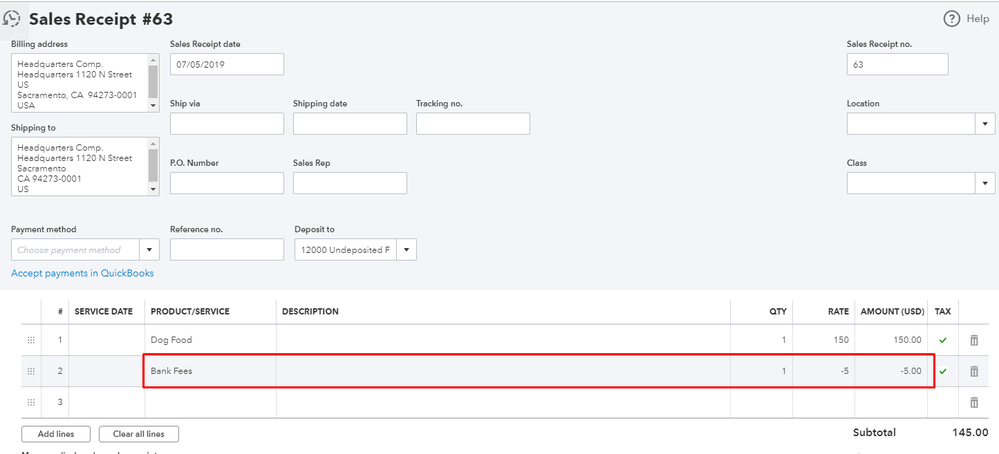999x454 pixels.
Task: Open the Help icon
Action: coord(952,19)
